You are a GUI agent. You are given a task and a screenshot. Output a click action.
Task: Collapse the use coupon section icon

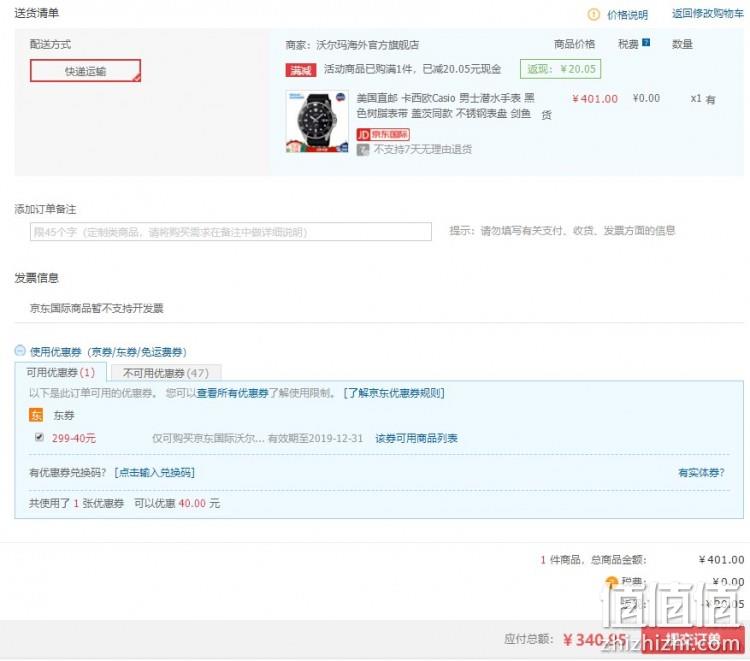(20, 351)
